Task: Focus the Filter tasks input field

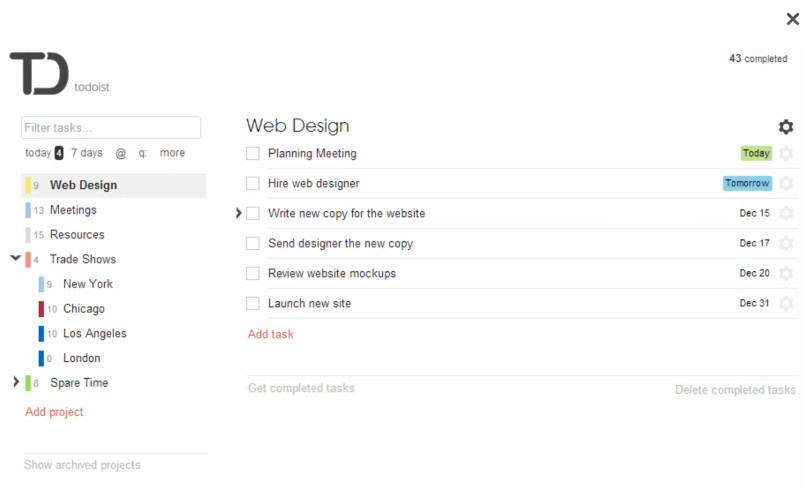Action: [111, 128]
